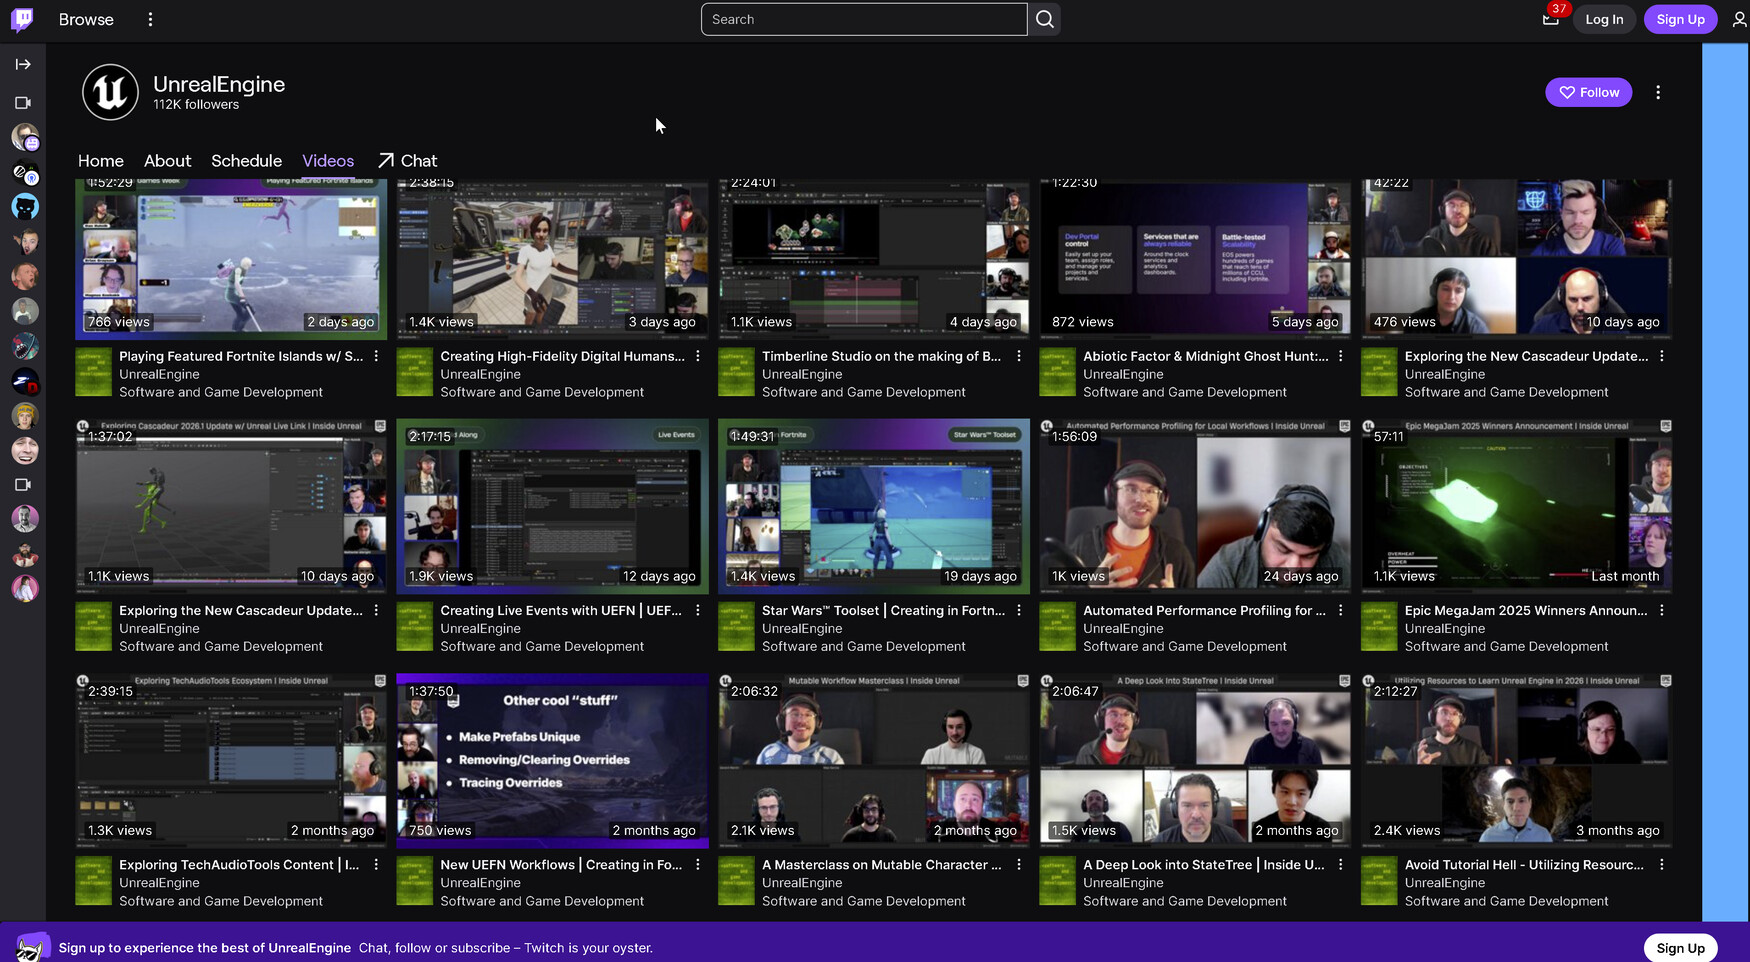This screenshot has height=962, width=1750.
Task: Open channel options menu beside Follow button
Action: (1657, 92)
